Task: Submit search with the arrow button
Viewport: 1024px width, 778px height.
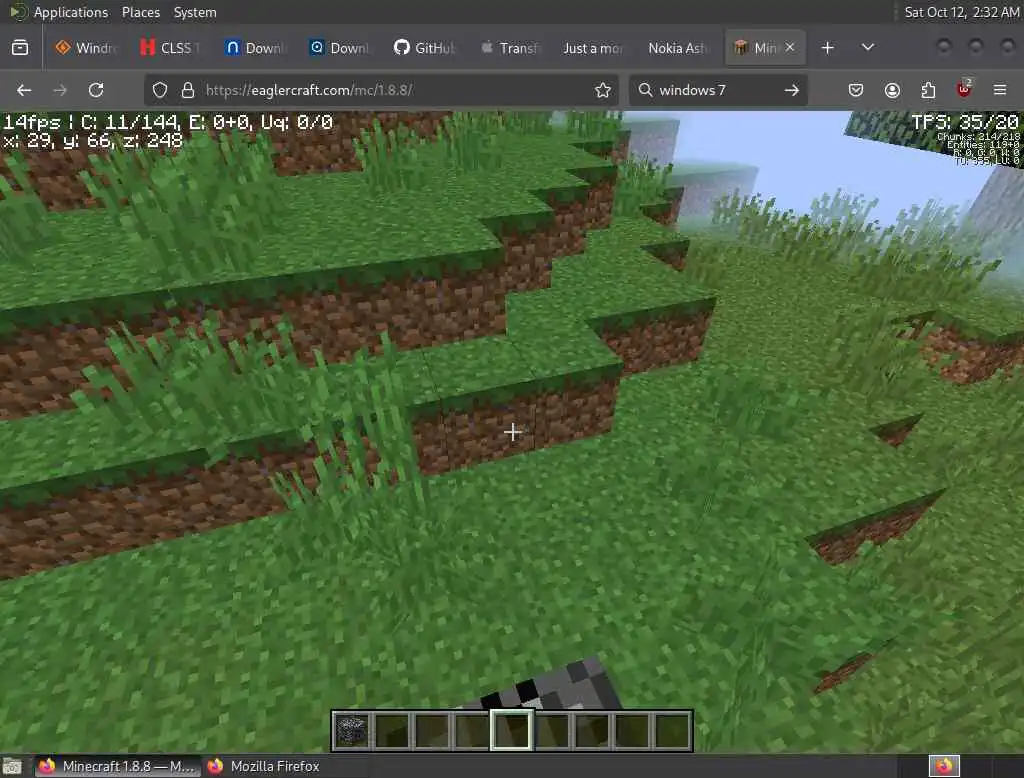Action: click(x=792, y=90)
